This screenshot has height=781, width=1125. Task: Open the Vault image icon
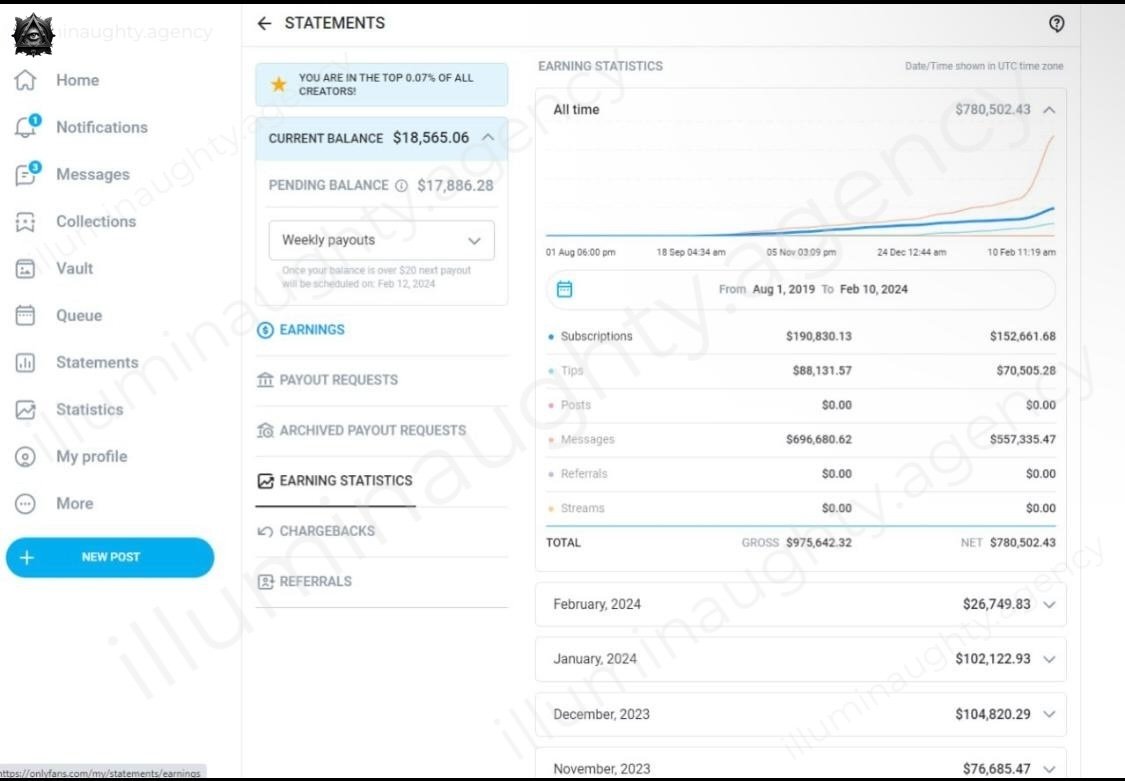[x=25, y=269]
